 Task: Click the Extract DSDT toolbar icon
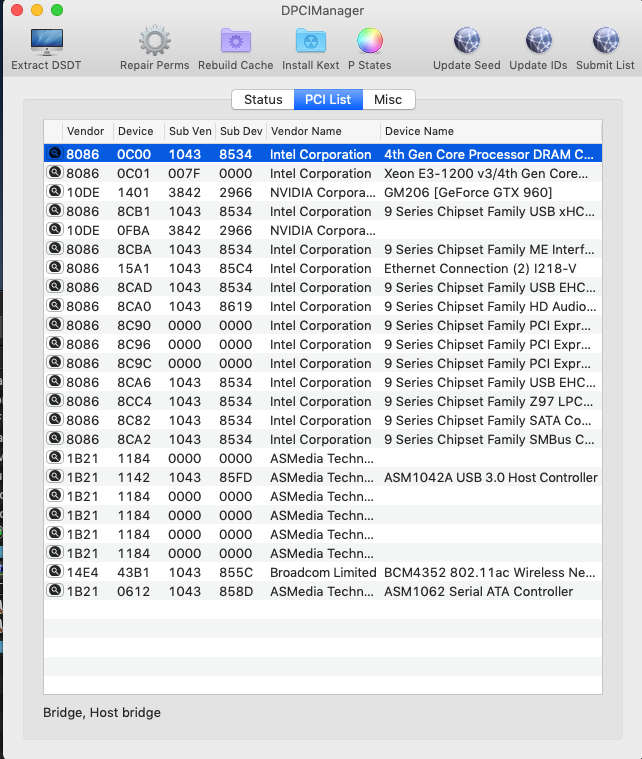click(46, 42)
